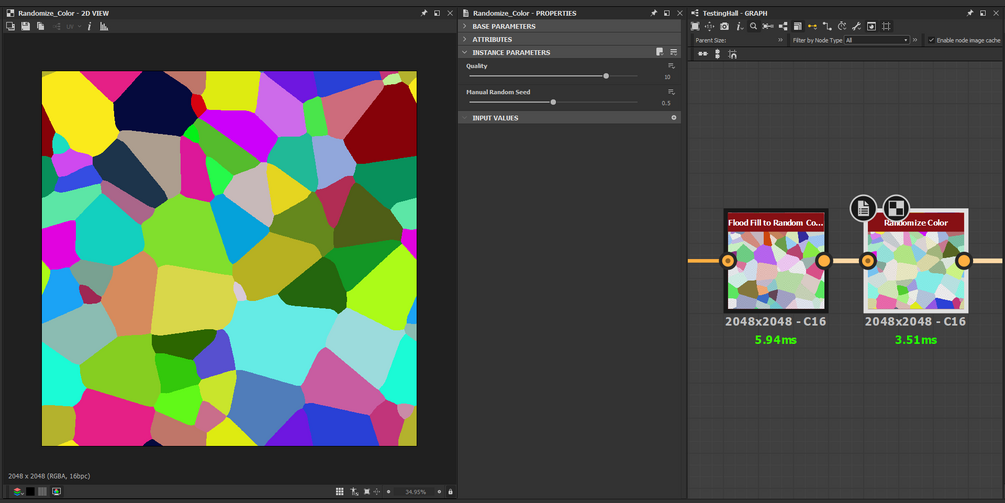
Task: Click the Input Values section header
Action: pos(495,118)
